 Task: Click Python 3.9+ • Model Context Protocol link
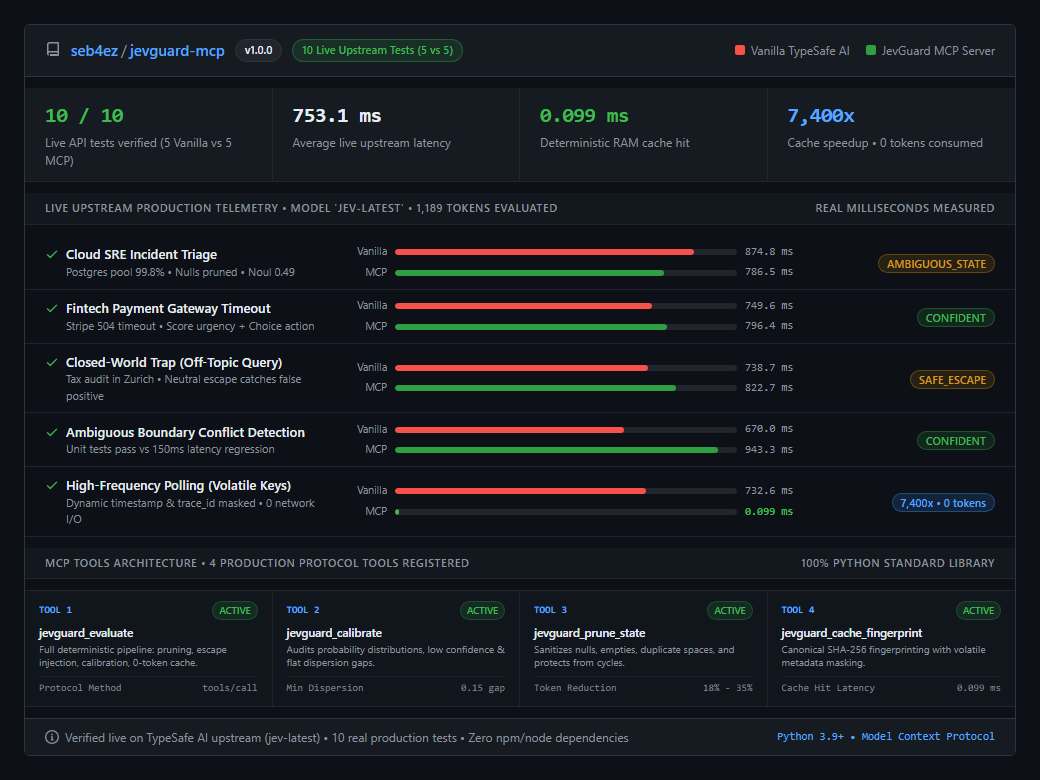[x=885, y=736]
